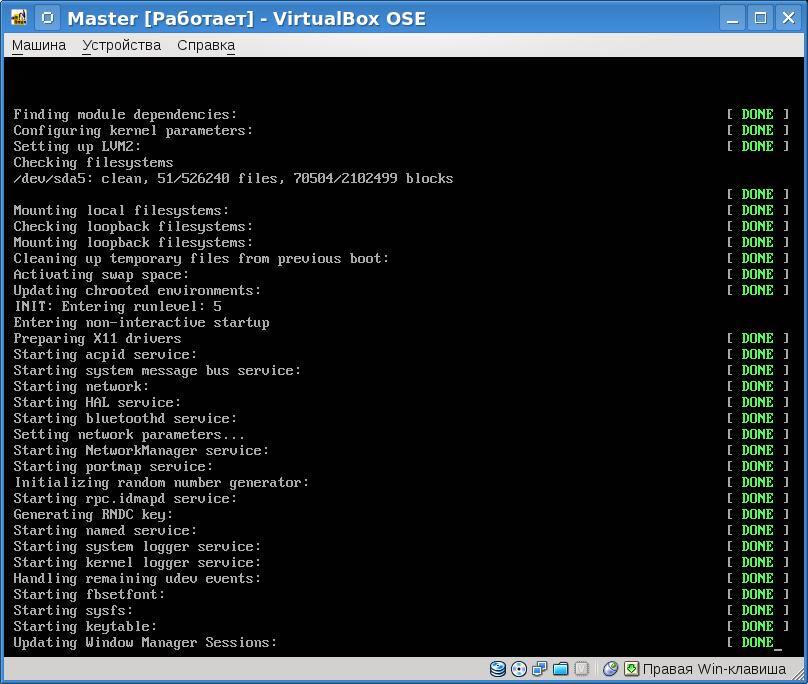Screen dimensions: 808x684
Task: Click the hard disk activity icon
Action: click(498, 669)
